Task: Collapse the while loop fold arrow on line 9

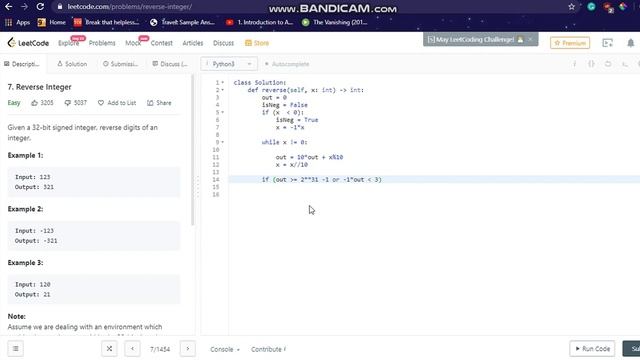Action: coord(222,142)
